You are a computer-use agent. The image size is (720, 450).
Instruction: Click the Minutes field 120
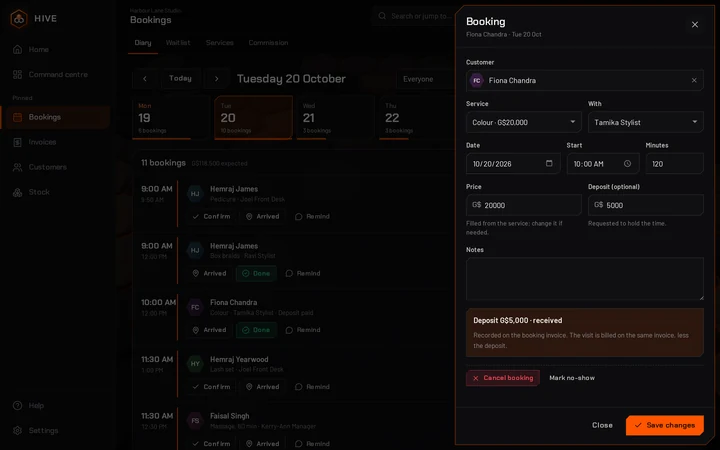tap(675, 163)
